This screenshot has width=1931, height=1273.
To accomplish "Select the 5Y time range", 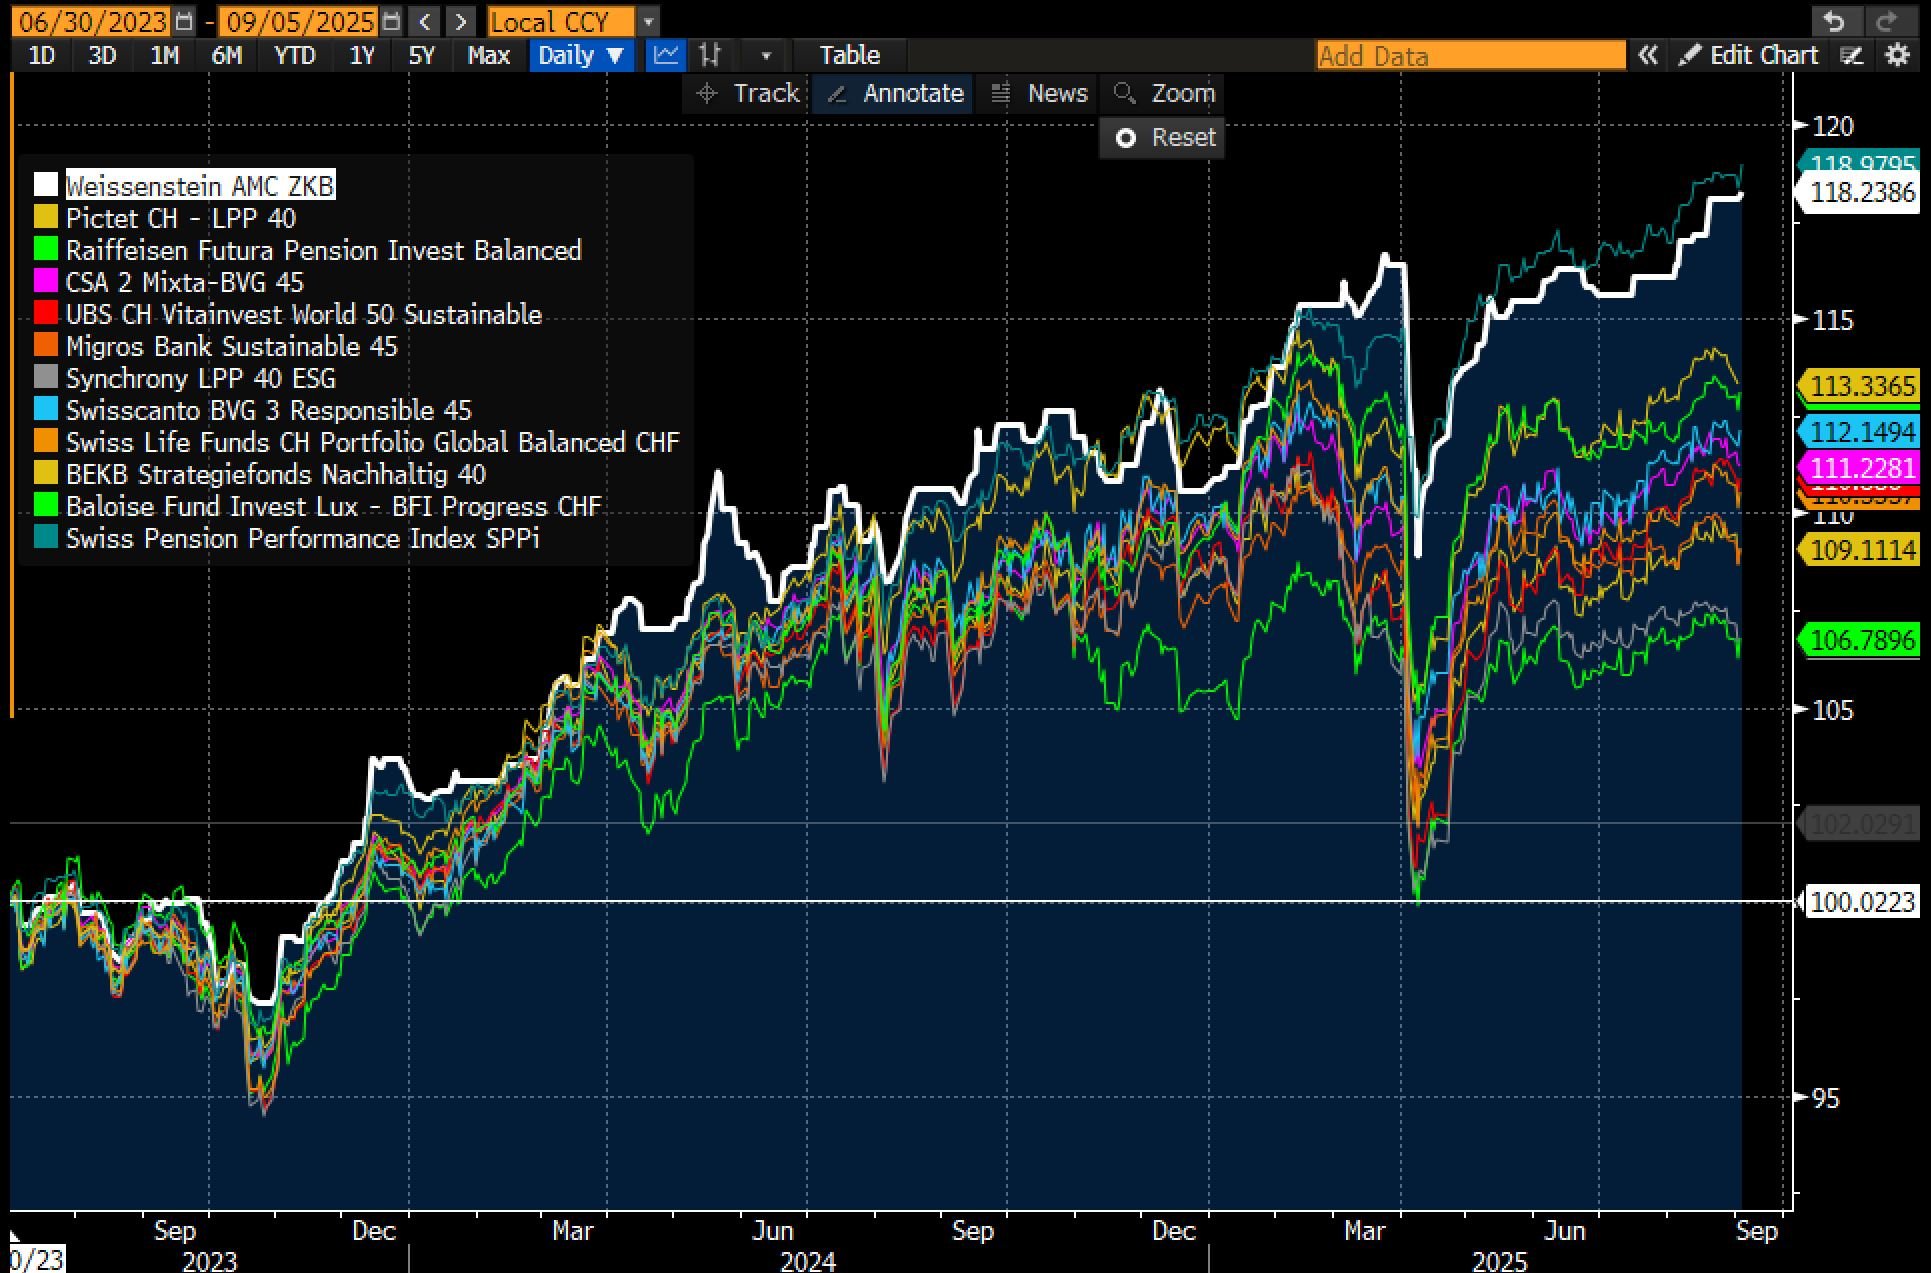I will coord(422,55).
